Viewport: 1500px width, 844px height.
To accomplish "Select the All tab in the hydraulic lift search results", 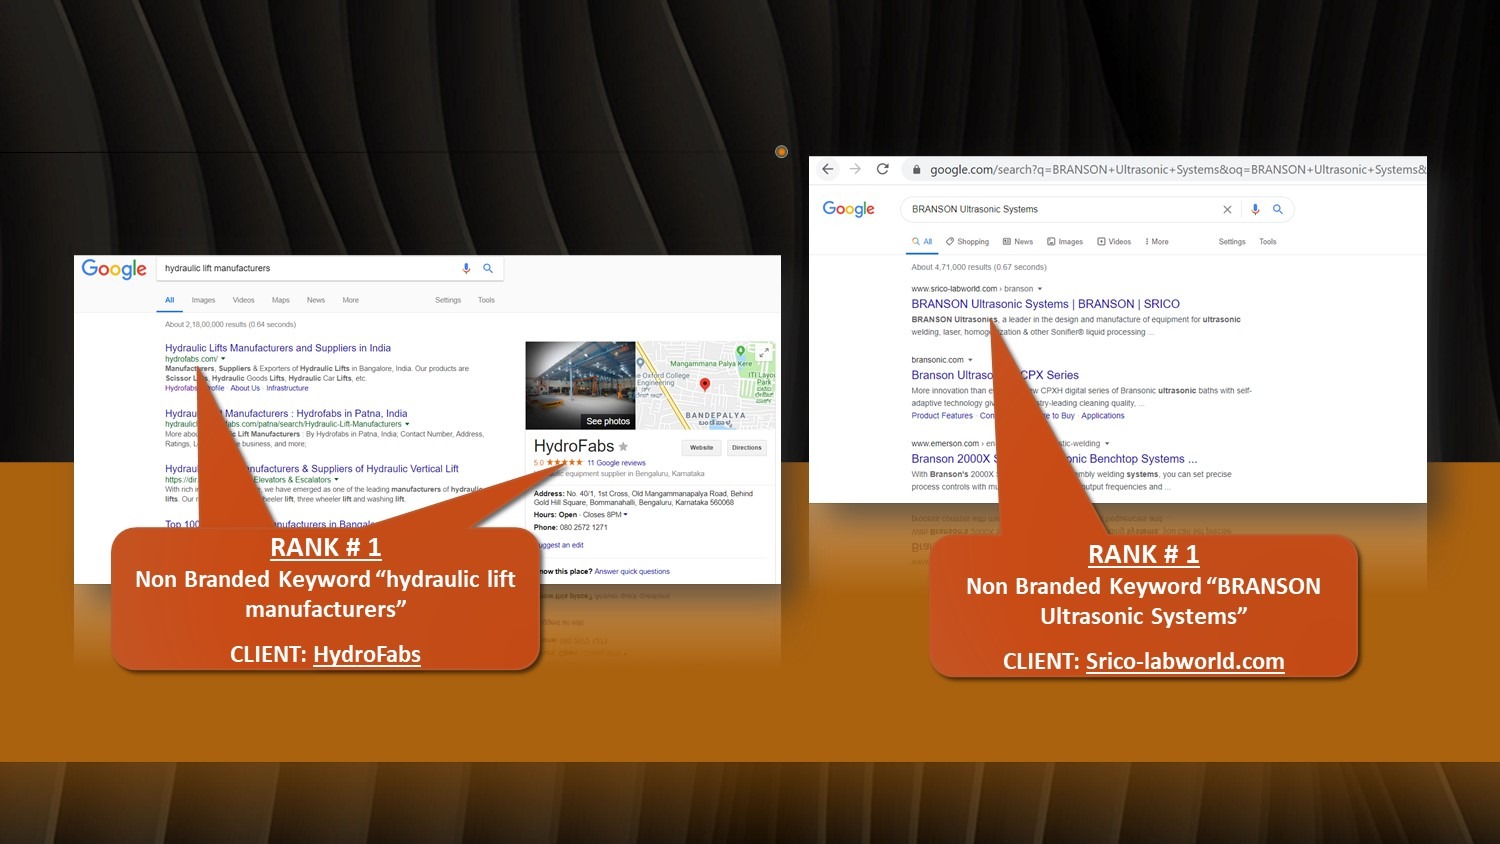I will (x=170, y=300).
